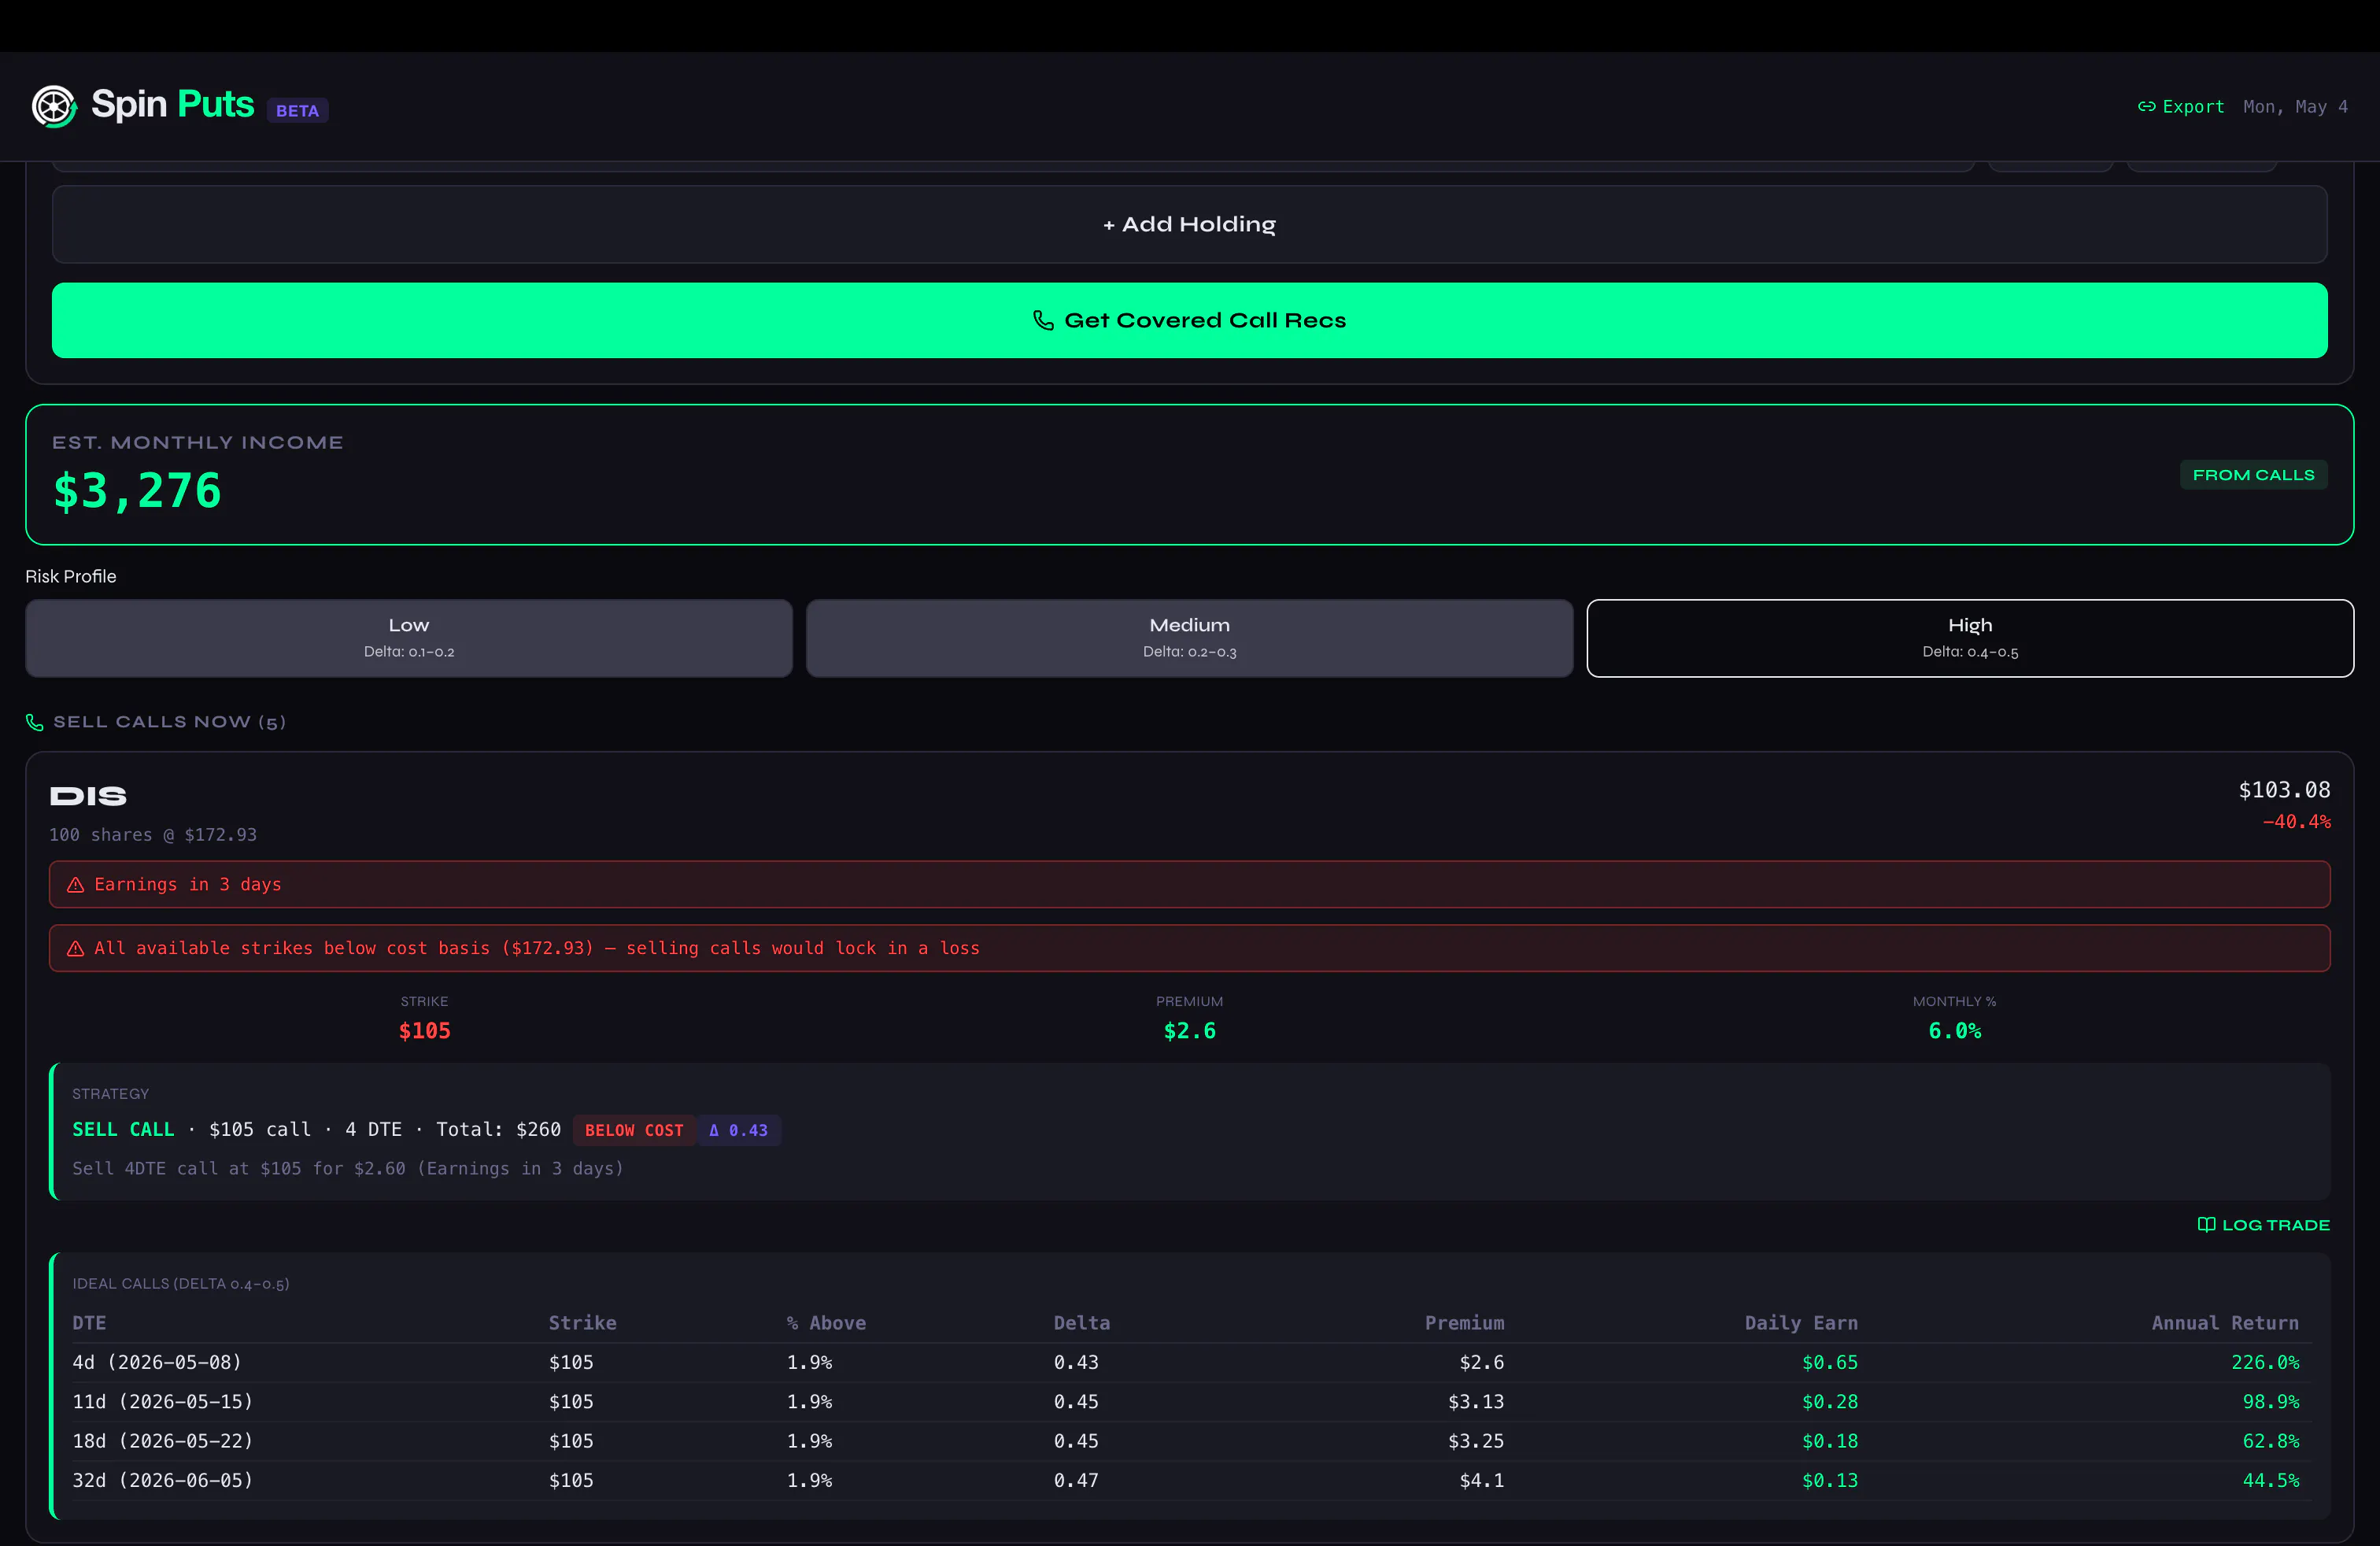
Task: Click the BETA badge
Action: pyautogui.click(x=298, y=110)
